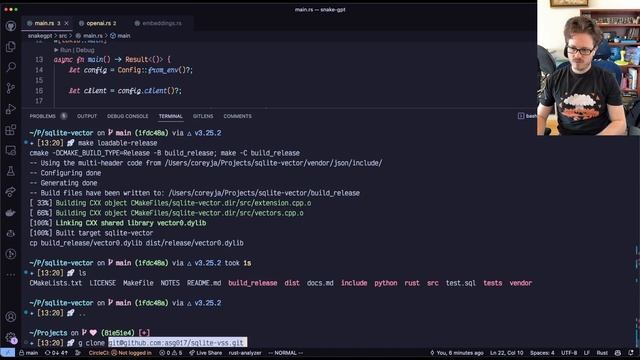Viewport: 640px width, 360px height.
Task: Click line number 14 in the gutter
Action: pyautogui.click(x=39, y=70)
